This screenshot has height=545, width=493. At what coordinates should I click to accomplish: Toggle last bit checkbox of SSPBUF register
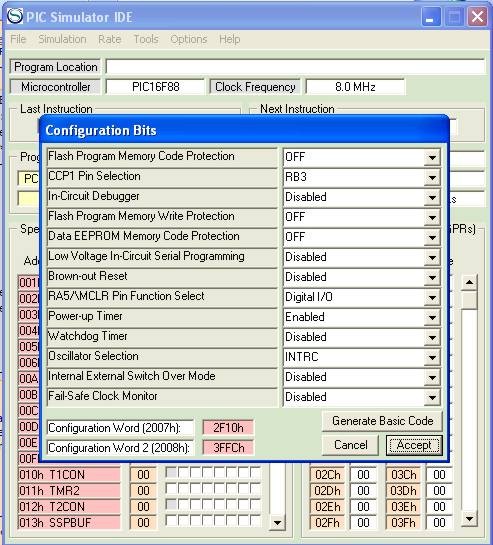coord(256,521)
